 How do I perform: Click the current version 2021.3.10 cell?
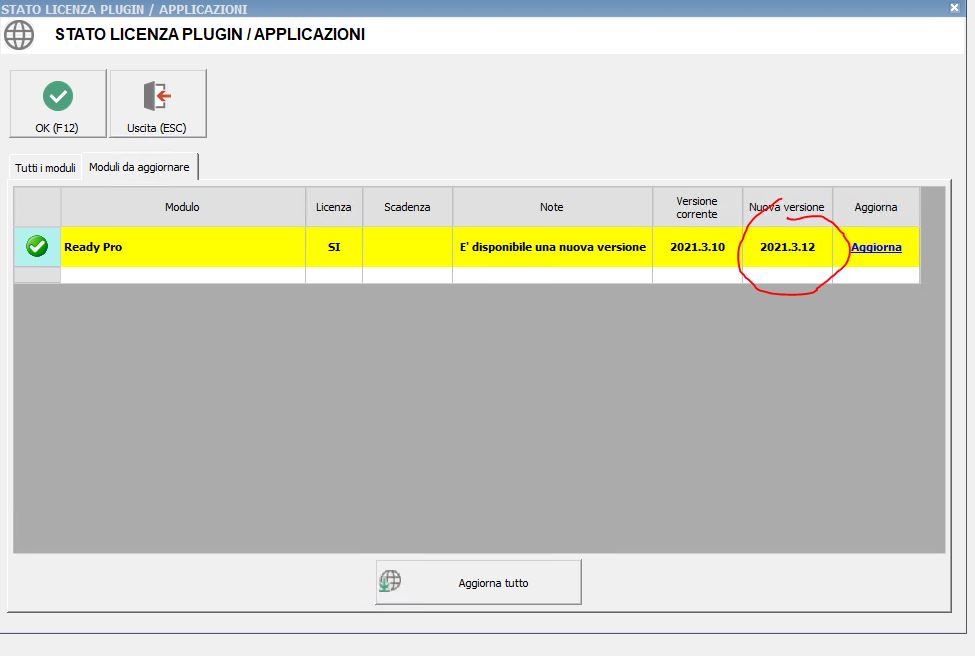coord(697,247)
